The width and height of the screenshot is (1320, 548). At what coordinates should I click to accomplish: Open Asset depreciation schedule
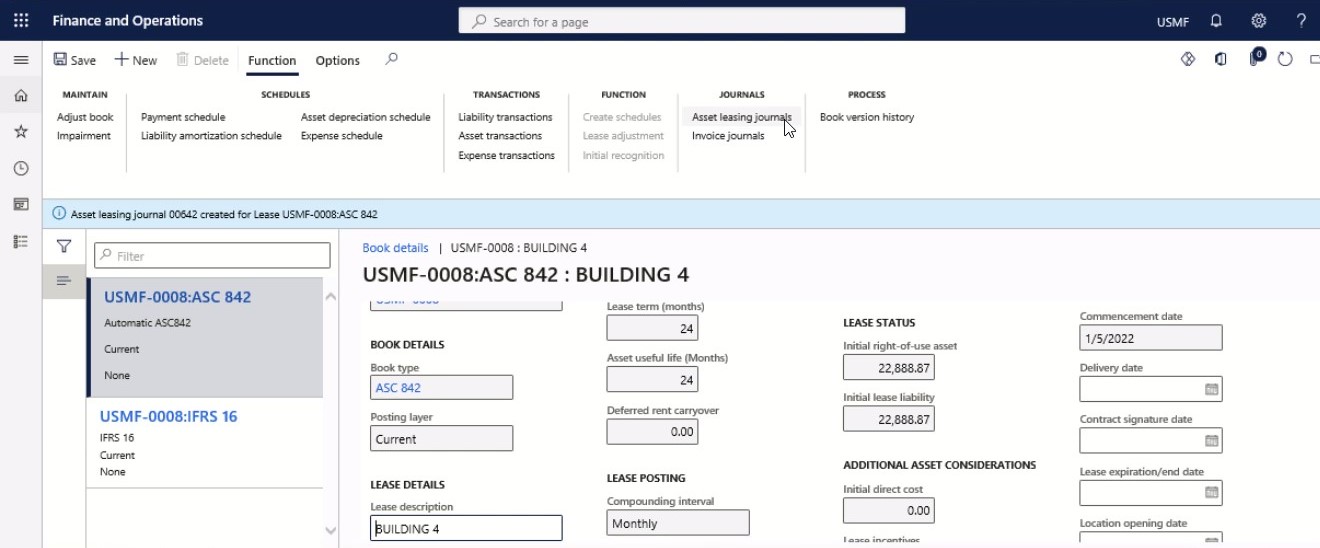[366, 117]
